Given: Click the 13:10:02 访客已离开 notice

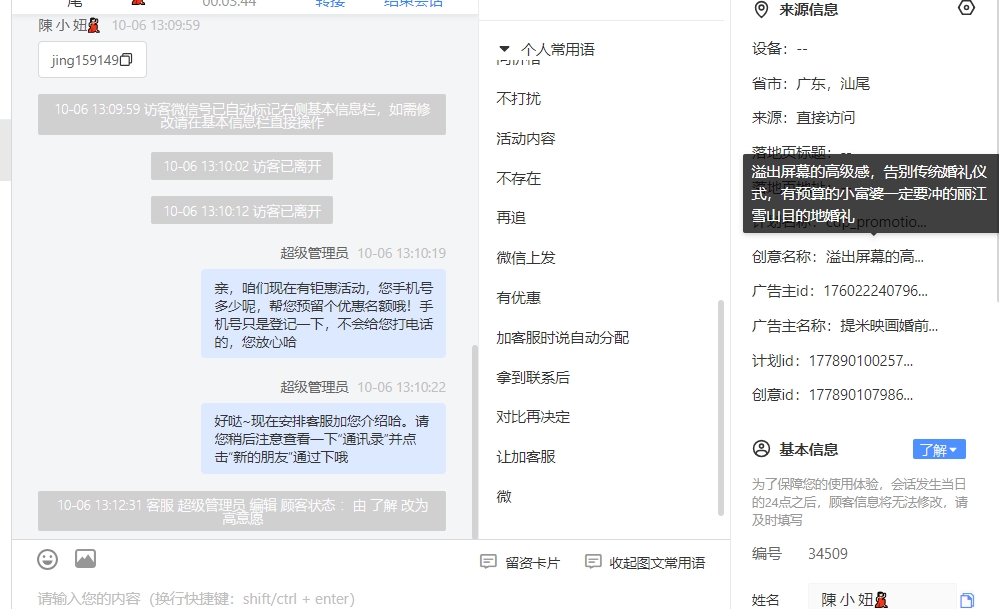Looking at the screenshot, I should point(242,166).
